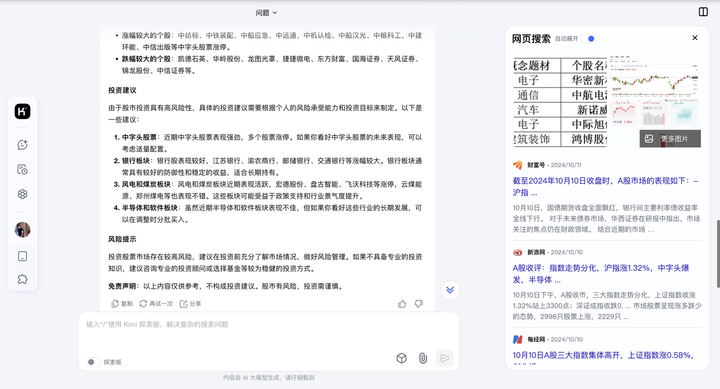720x389 pixels.
Task: Click the 银行板块 list item title
Action: point(136,161)
